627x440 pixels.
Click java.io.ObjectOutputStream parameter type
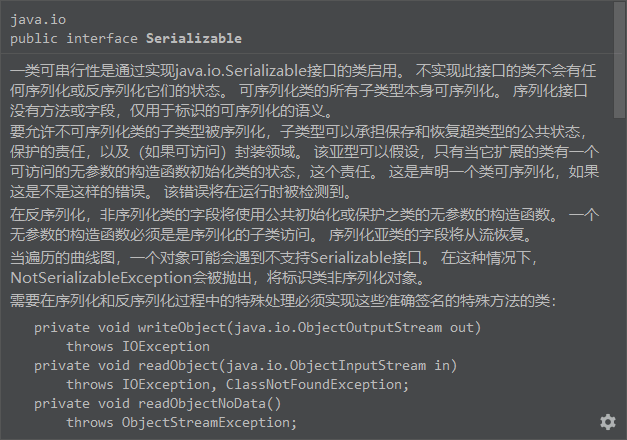click(x=338, y=328)
